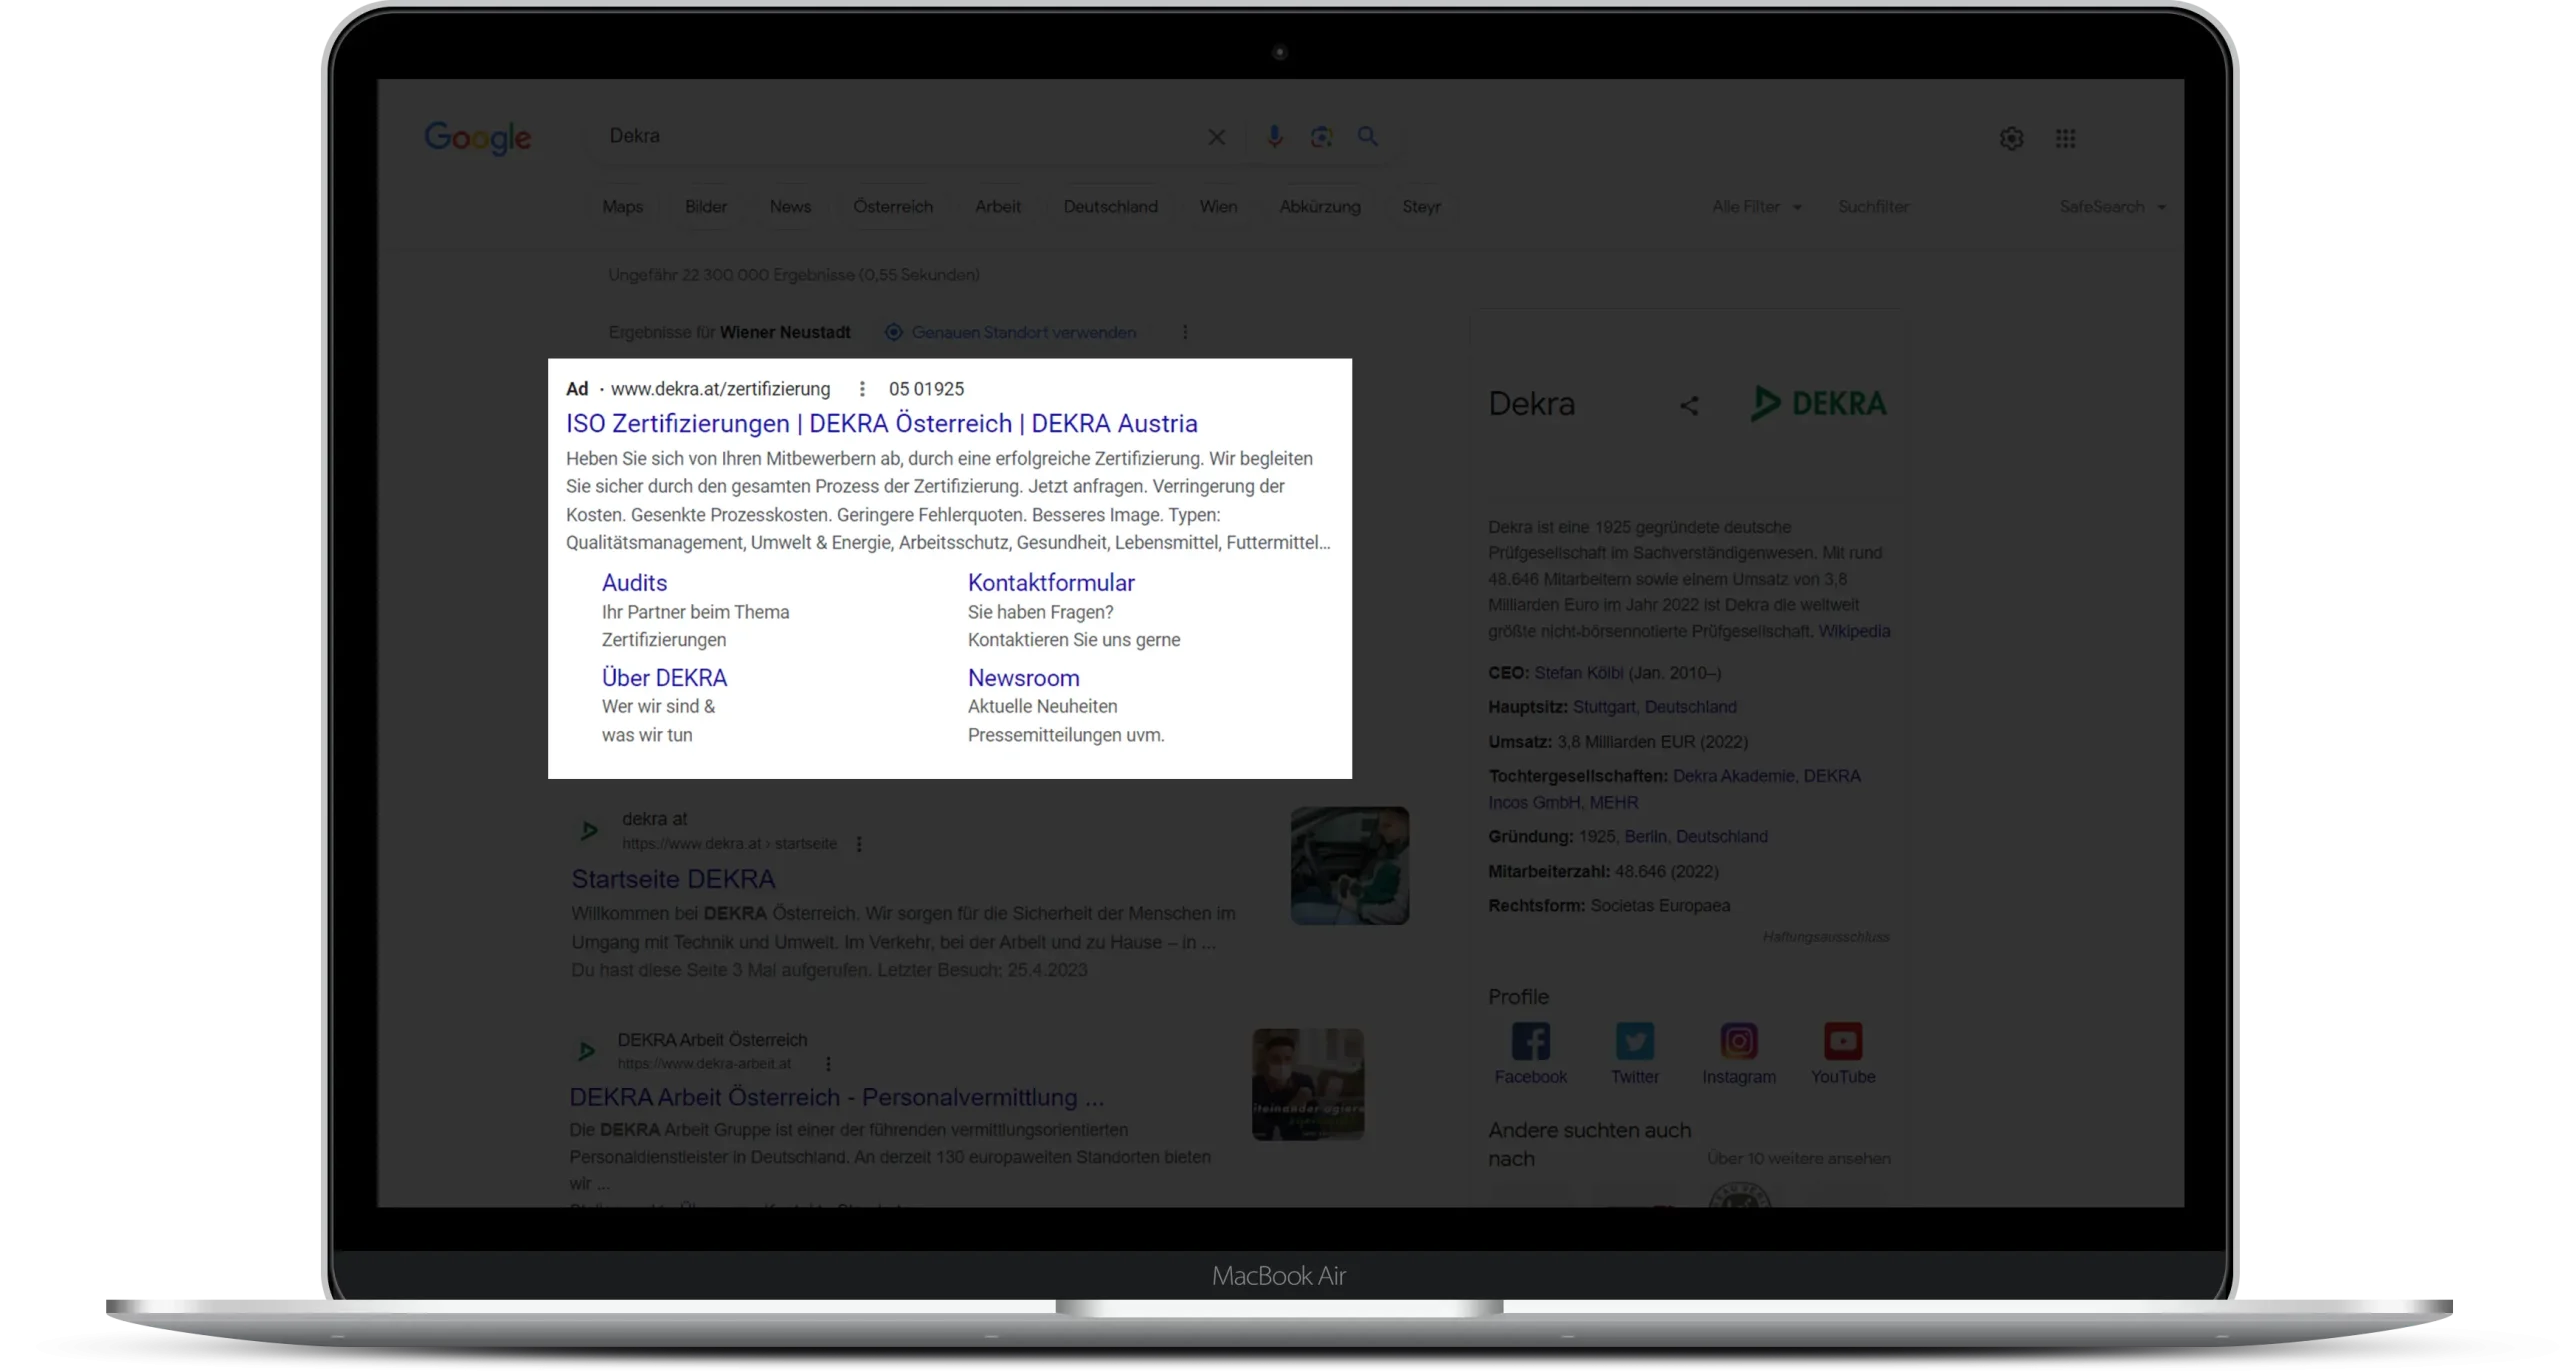Open the Kontaktformular sitelink
This screenshot has height=1372, width=2560.
click(x=1051, y=582)
